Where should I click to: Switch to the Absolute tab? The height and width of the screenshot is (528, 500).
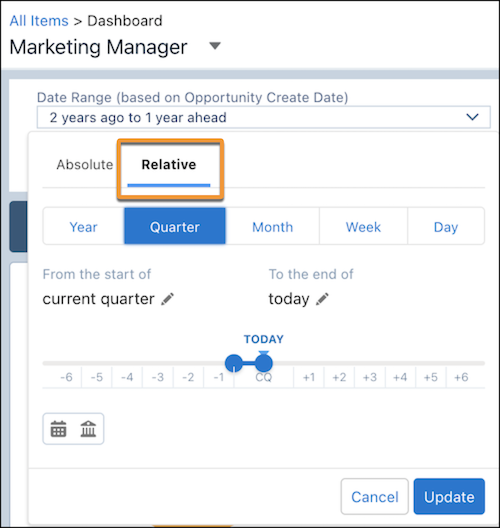pos(85,165)
